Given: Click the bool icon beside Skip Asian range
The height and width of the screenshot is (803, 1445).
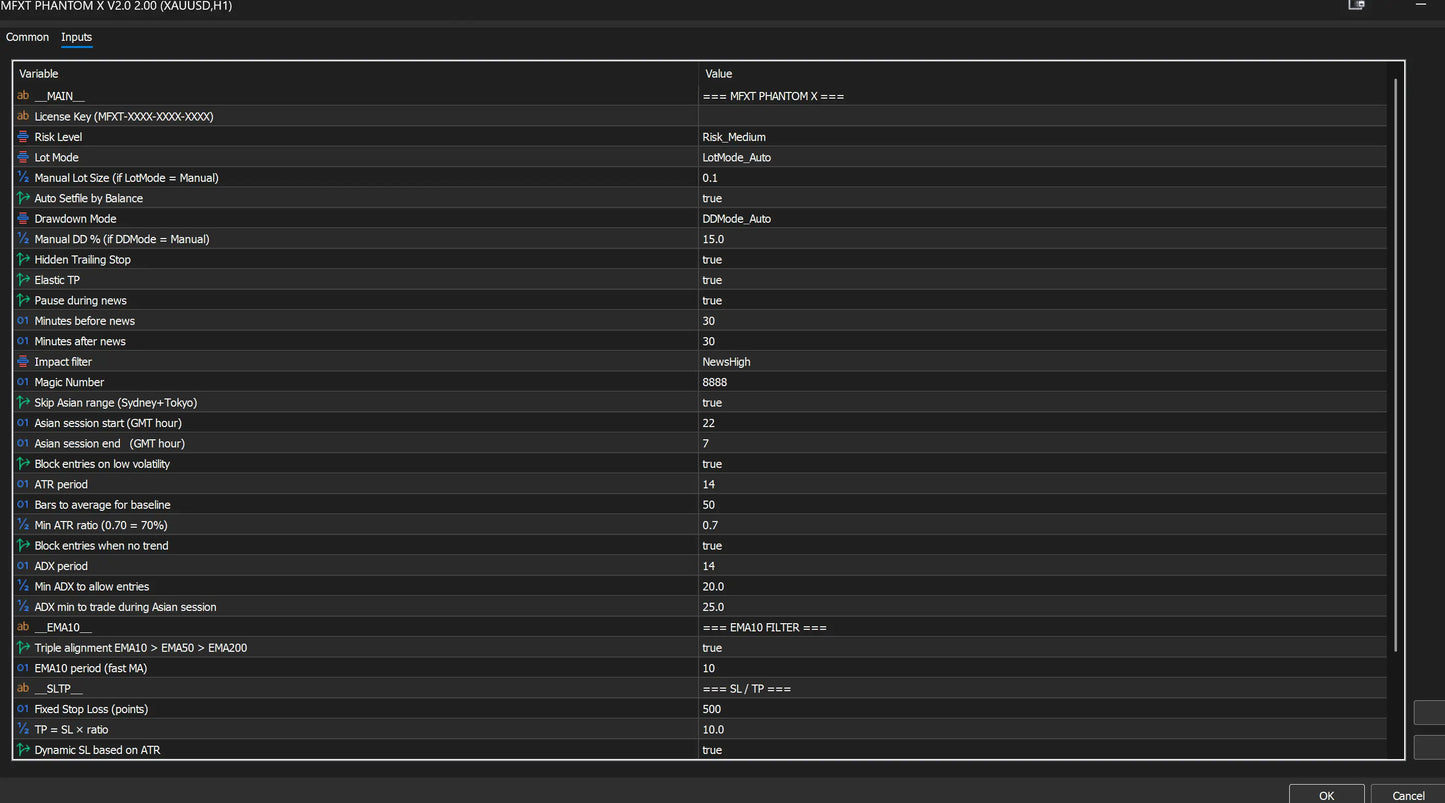Looking at the screenshot, I should (x=23, y=403).
